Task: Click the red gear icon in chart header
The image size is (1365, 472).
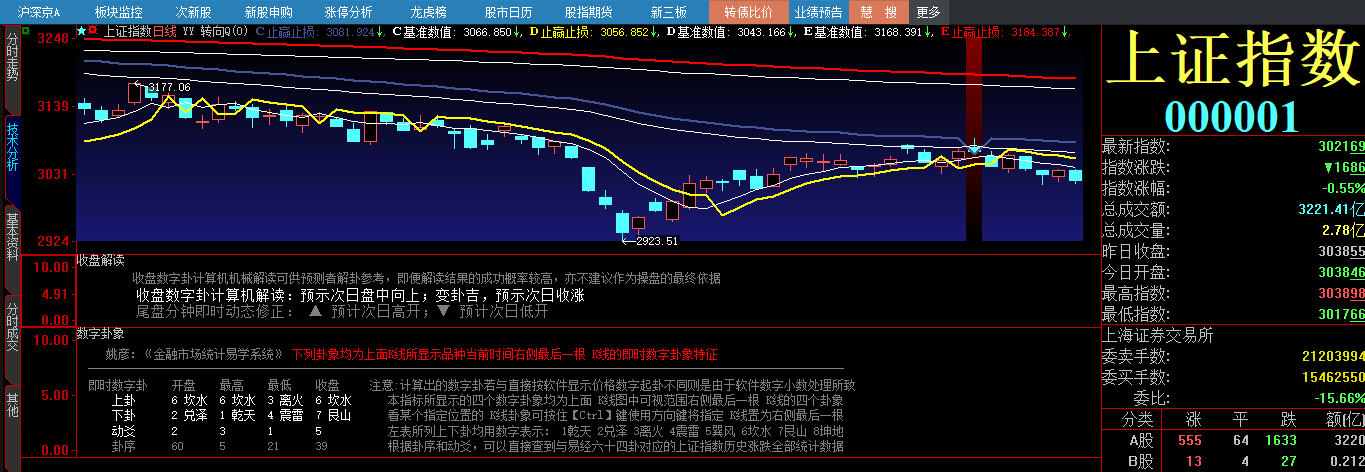Action: coord(93,31)
